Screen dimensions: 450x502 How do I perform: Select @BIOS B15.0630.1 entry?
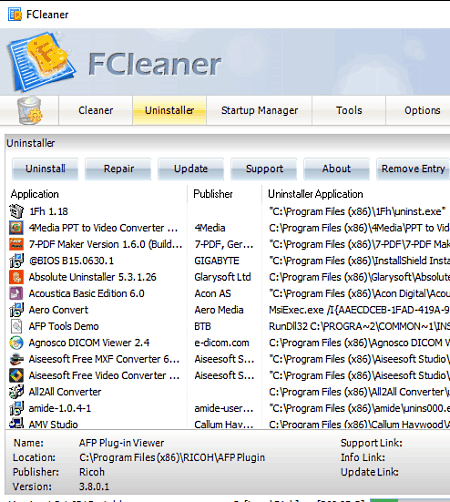pos(71,261)
